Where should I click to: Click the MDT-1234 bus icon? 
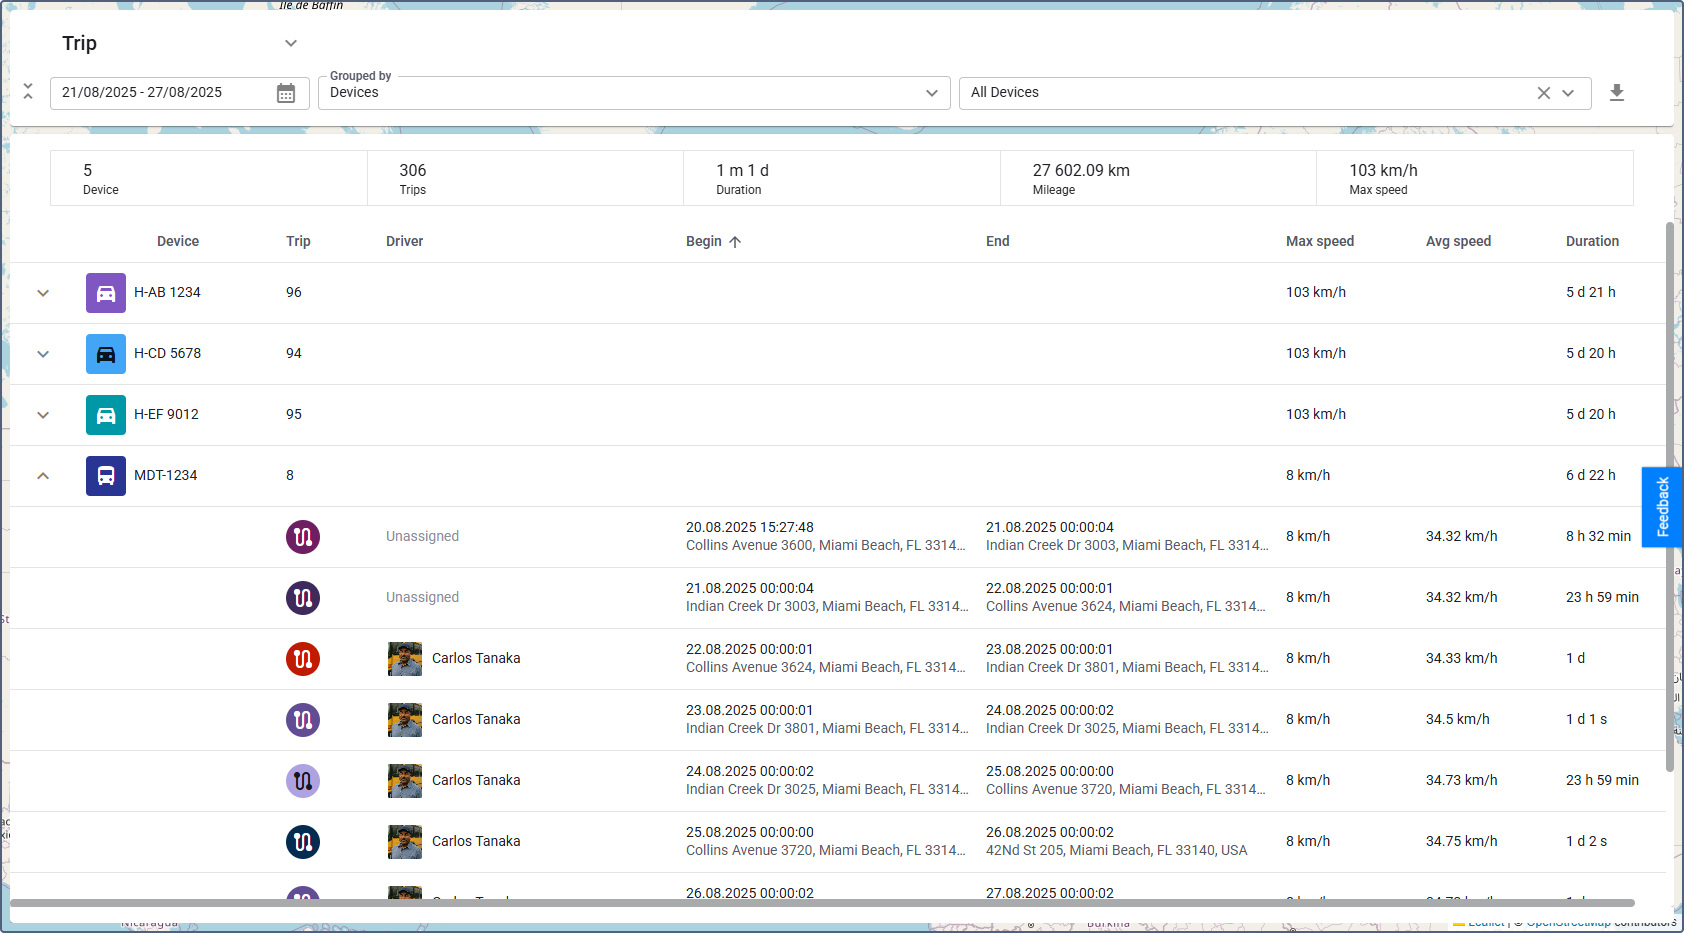(x=106, y=476)
